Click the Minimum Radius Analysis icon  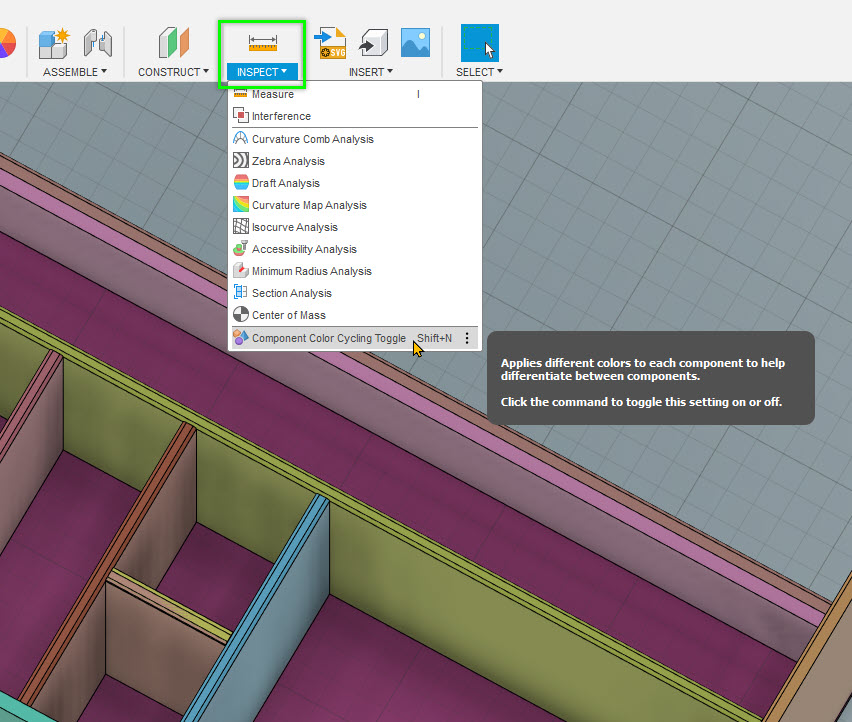(x=241, y=270)
